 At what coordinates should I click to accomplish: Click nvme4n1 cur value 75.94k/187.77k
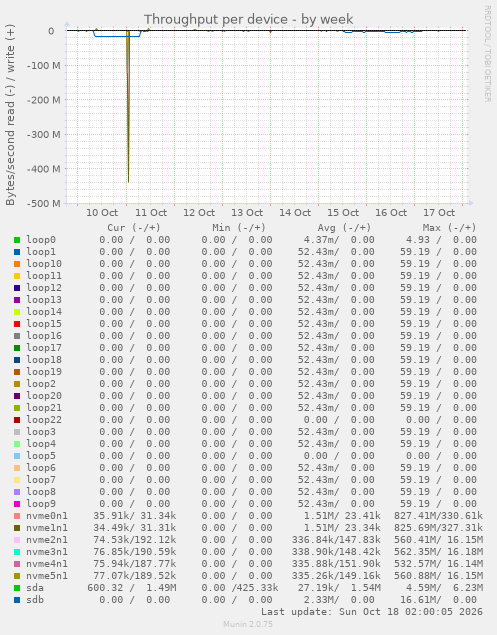pos(134,564)
